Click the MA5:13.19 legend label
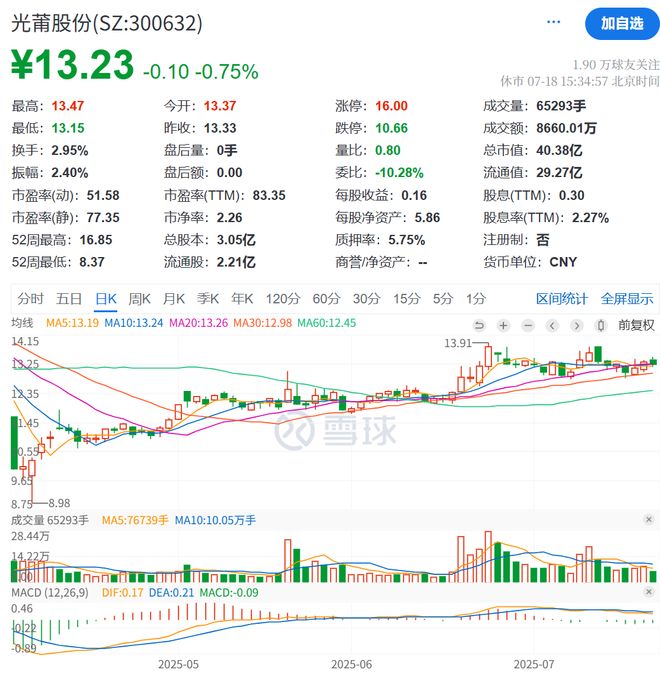The height and width of the screenshot is (681, 660). 73,323
